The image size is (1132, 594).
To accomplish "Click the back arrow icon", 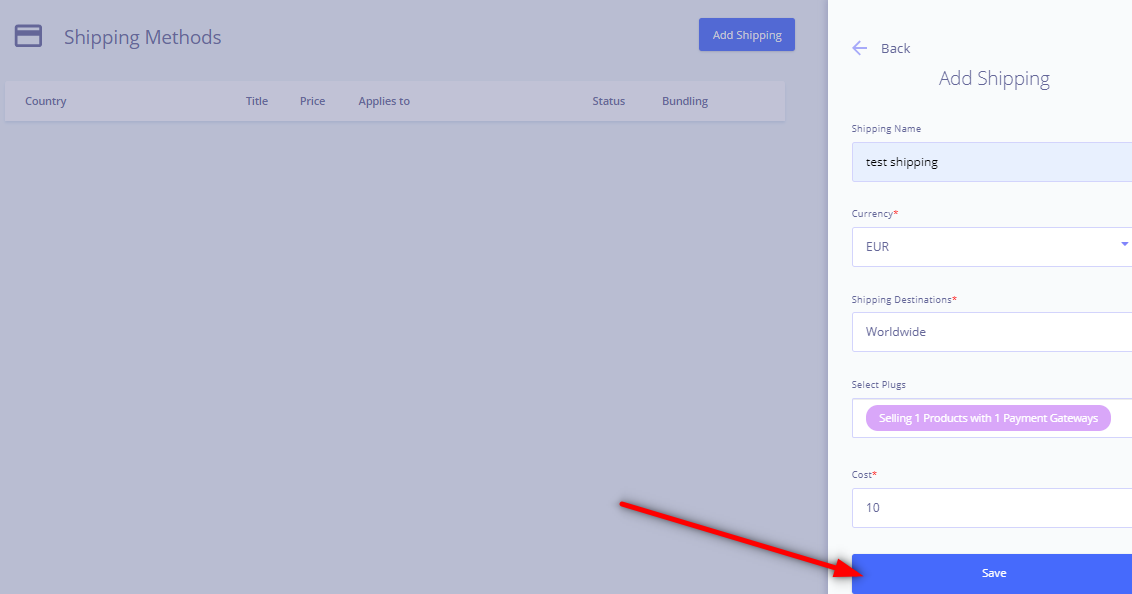I will pos(859,48).
